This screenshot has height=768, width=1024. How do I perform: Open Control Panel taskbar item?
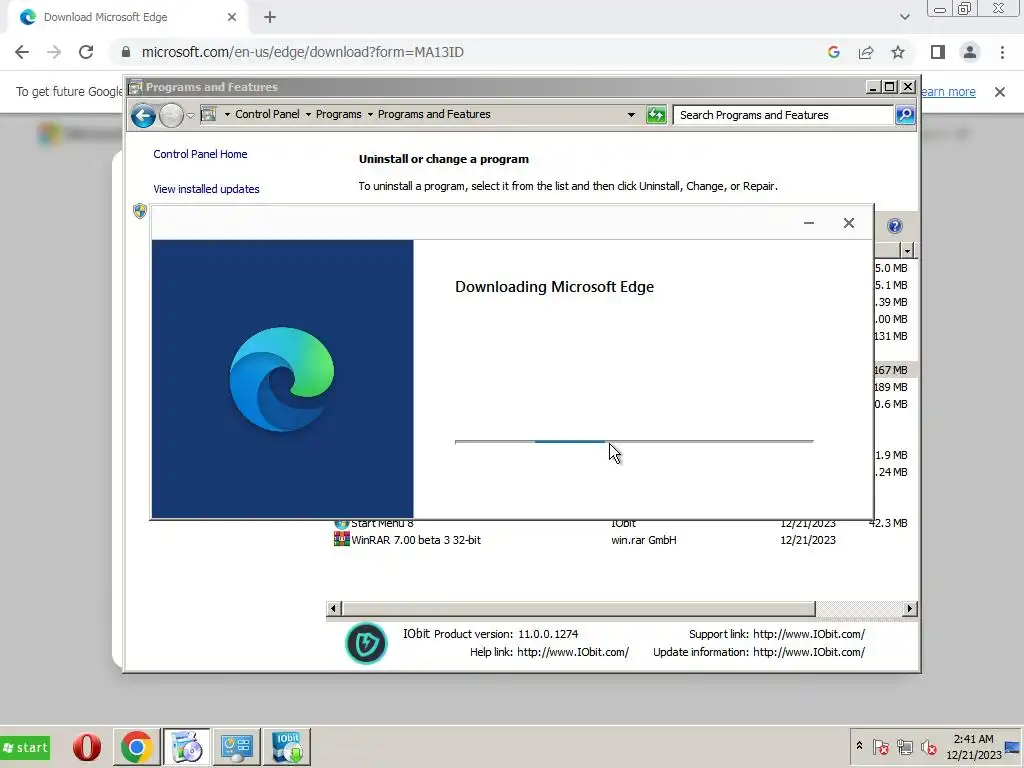236,747
